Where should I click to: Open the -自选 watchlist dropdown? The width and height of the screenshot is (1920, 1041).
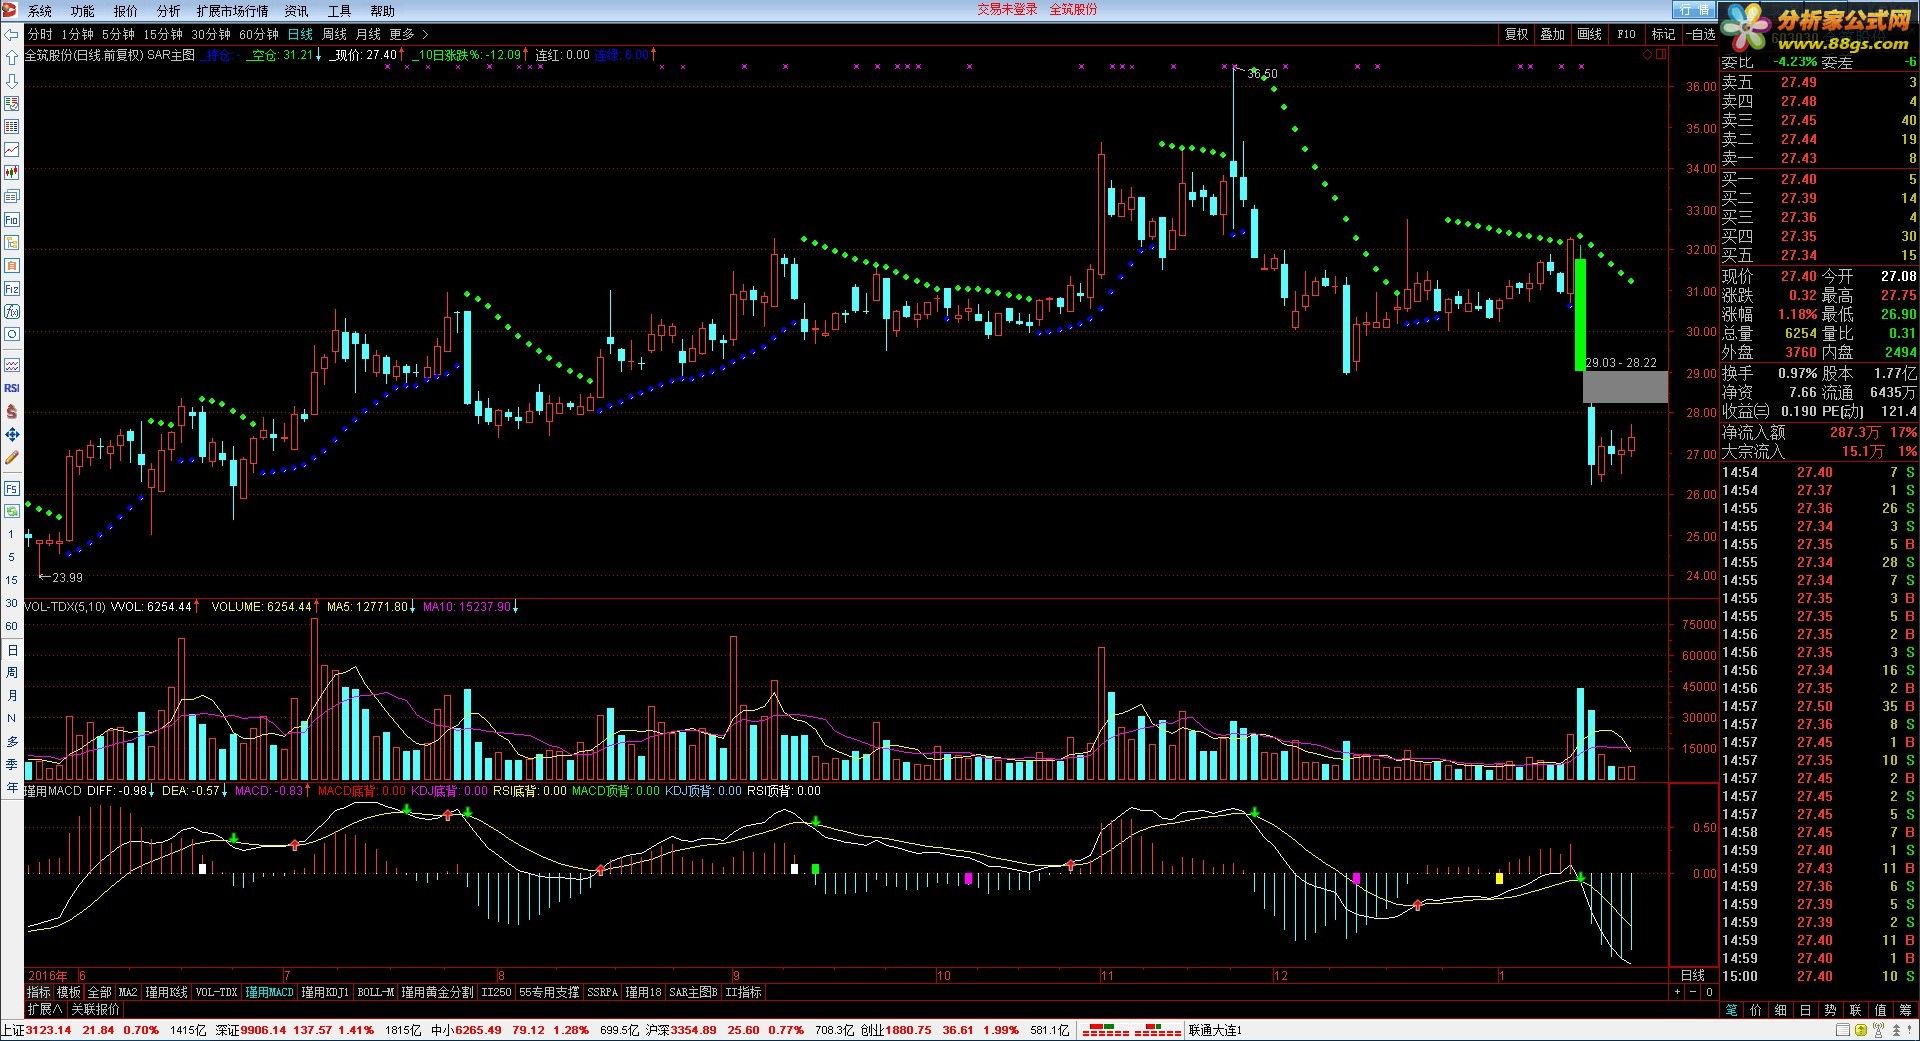[x=1700, y=34]
